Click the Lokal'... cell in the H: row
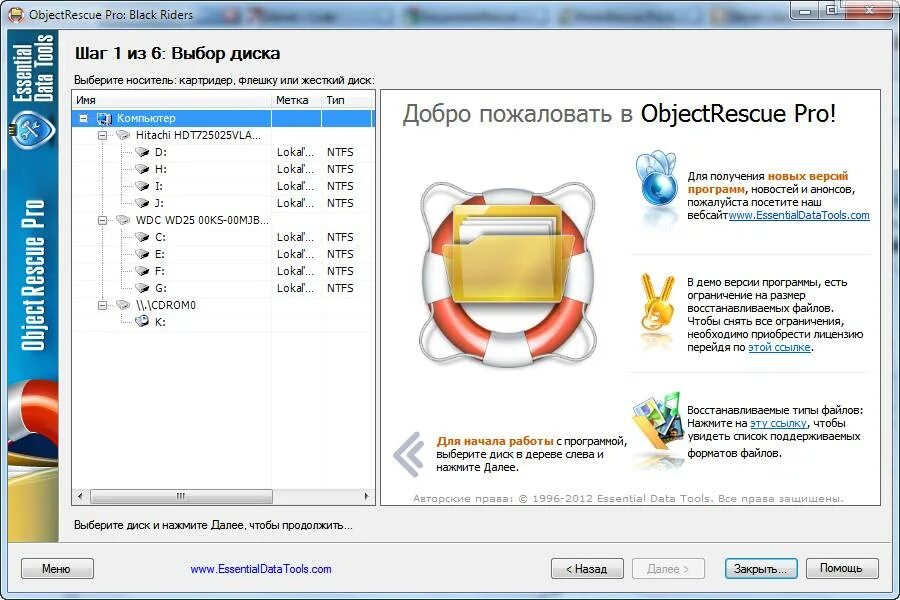900x600 pixels. pyautogui.click(x=295, y=169)
